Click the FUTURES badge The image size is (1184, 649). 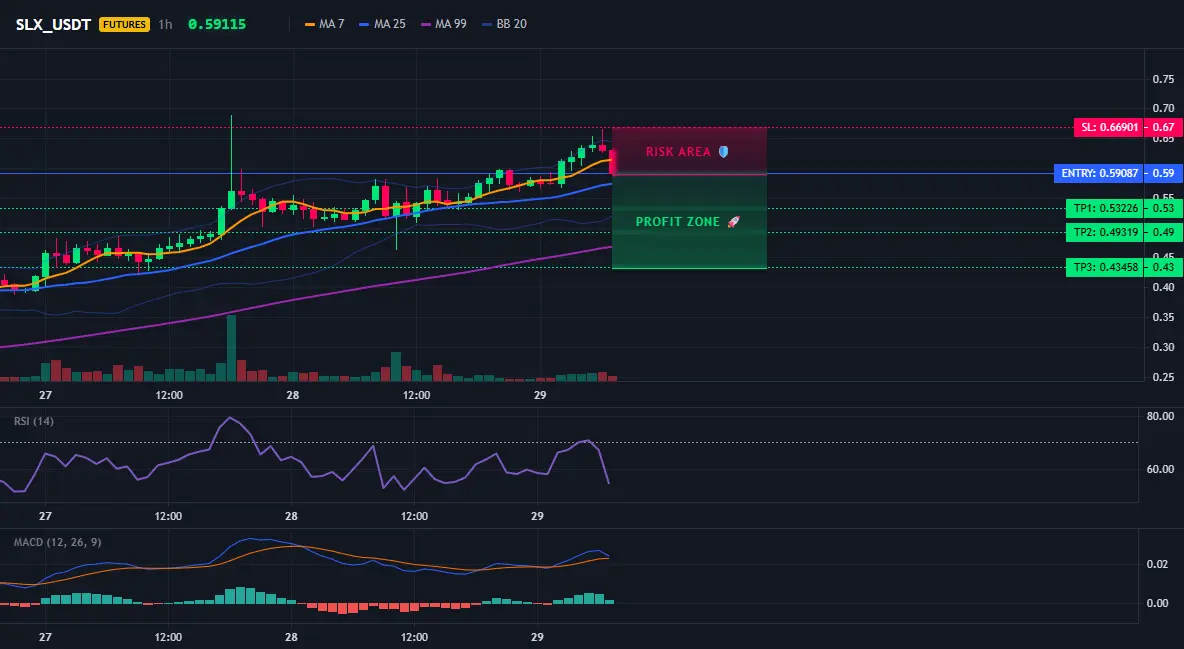(x=125, y=24)
